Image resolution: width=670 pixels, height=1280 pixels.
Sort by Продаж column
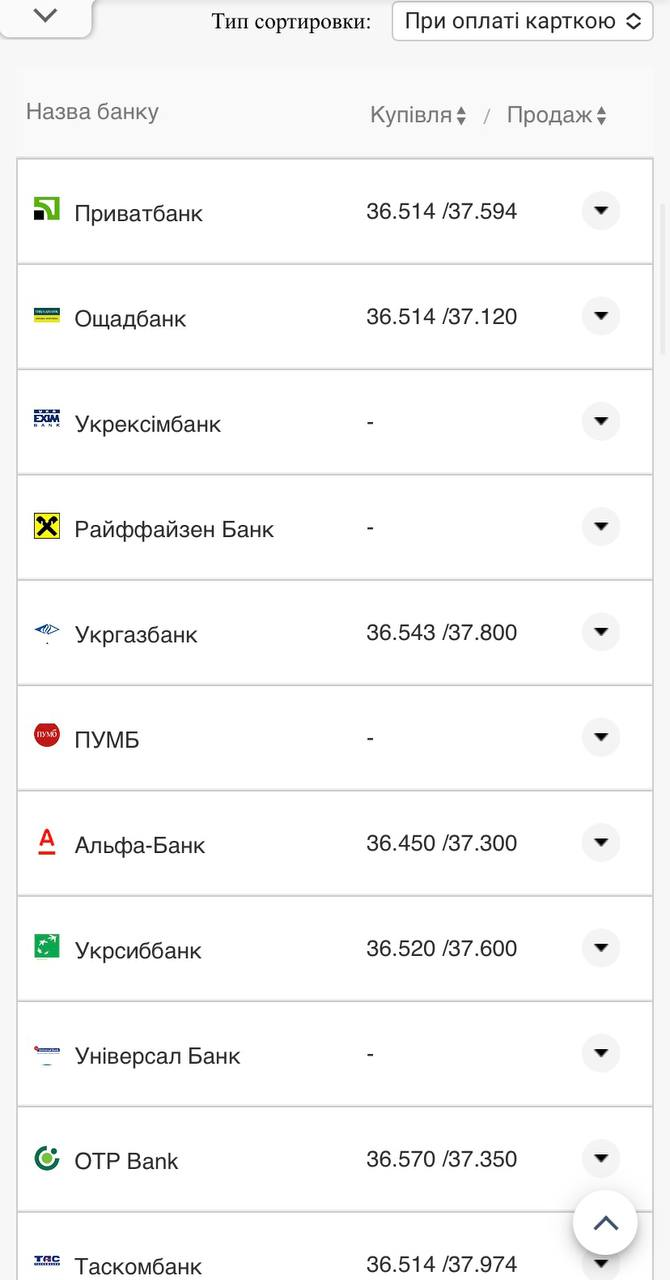click(557, 116)
